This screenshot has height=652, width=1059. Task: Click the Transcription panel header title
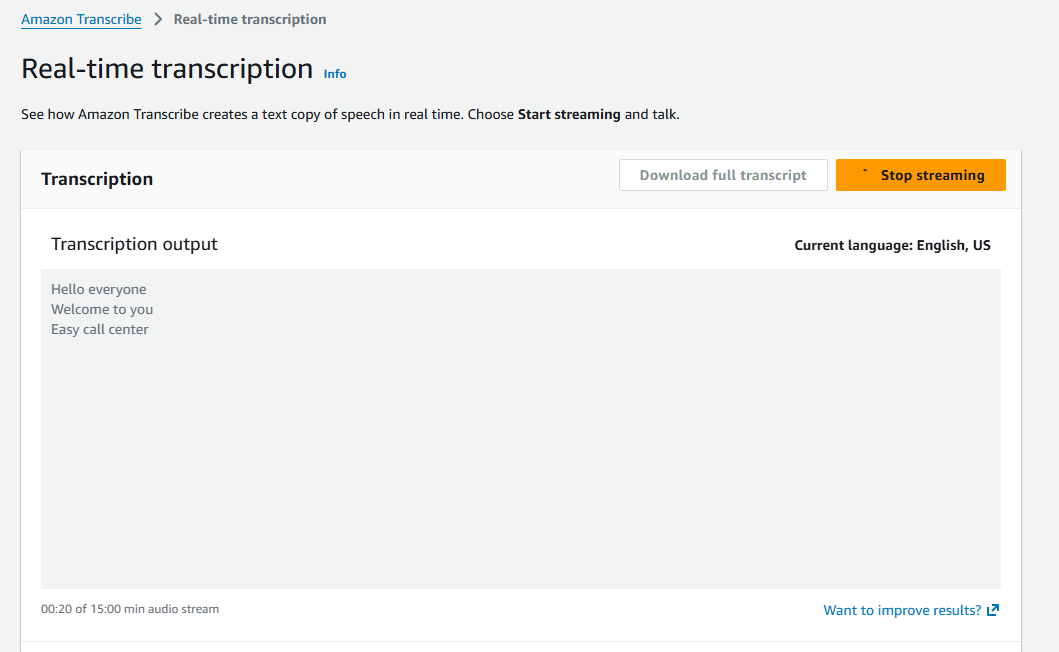(x=97, y=179)
